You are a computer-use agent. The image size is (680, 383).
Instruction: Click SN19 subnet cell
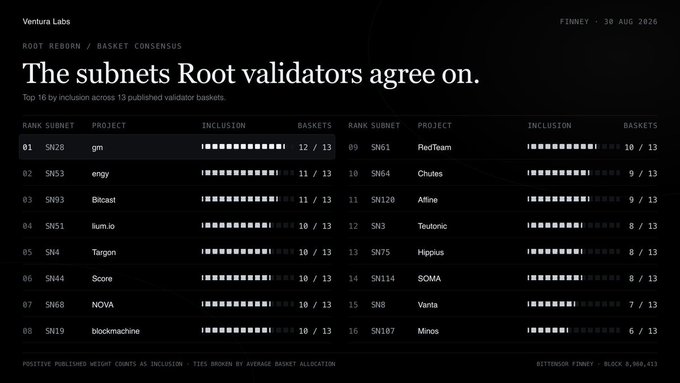click(55, 331)
